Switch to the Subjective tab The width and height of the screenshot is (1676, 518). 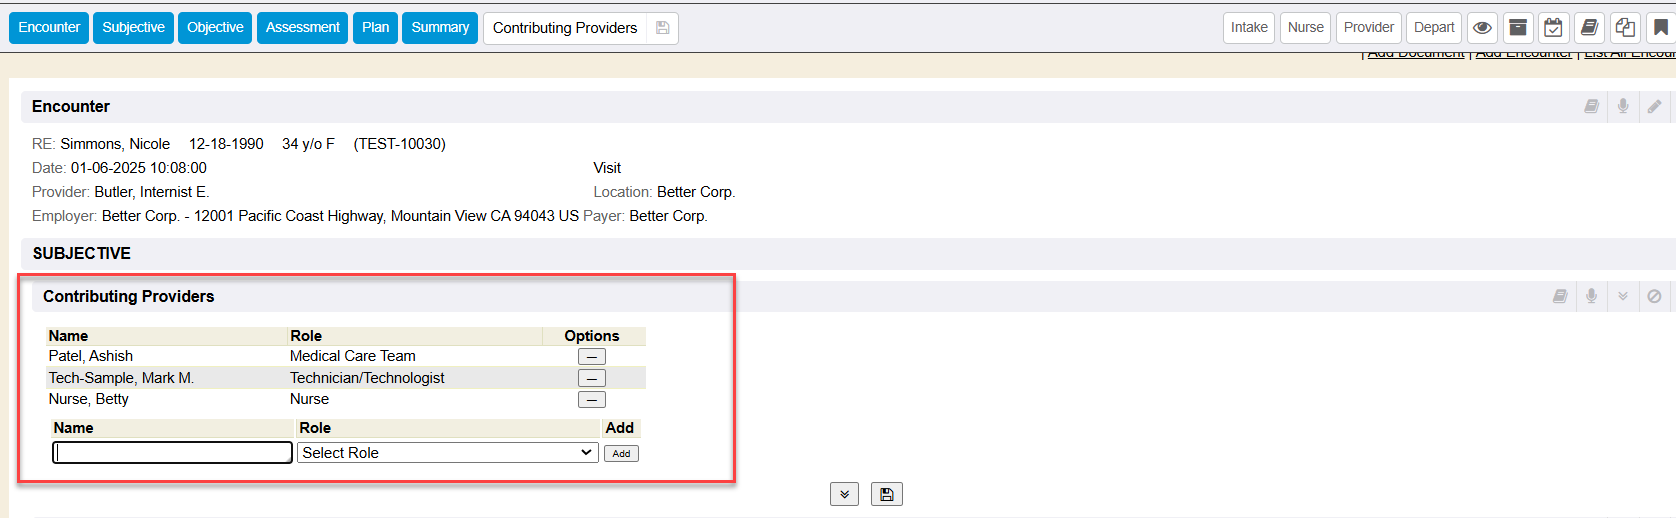tap(133, 28)
